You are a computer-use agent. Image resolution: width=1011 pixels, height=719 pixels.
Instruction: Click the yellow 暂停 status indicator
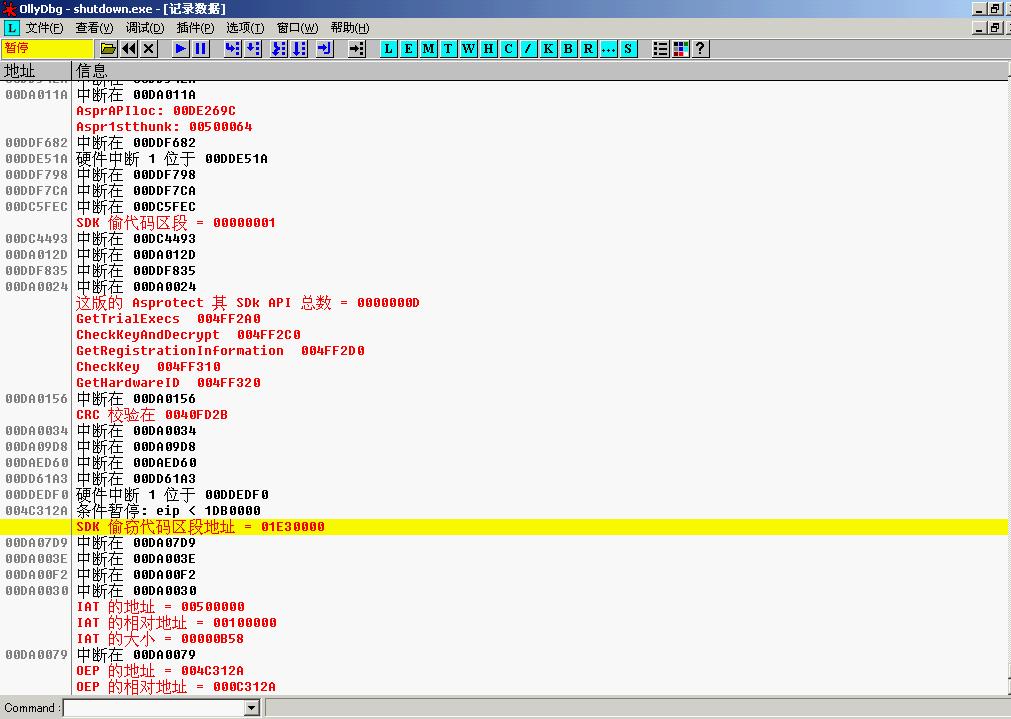click(48, 49)
